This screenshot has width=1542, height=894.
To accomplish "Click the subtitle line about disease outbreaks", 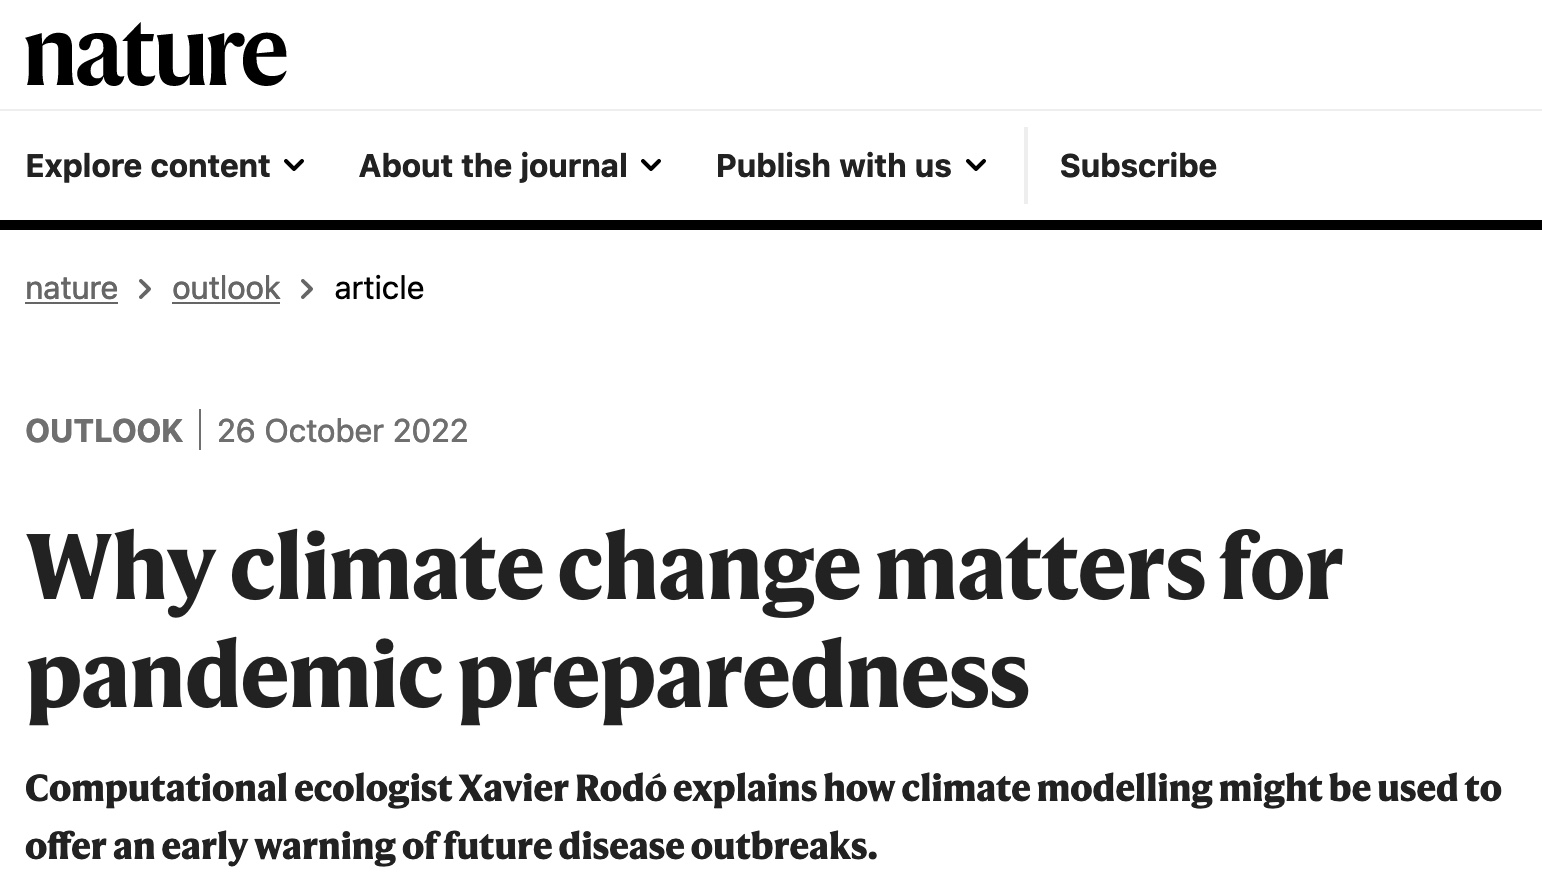I will [450, 846].
